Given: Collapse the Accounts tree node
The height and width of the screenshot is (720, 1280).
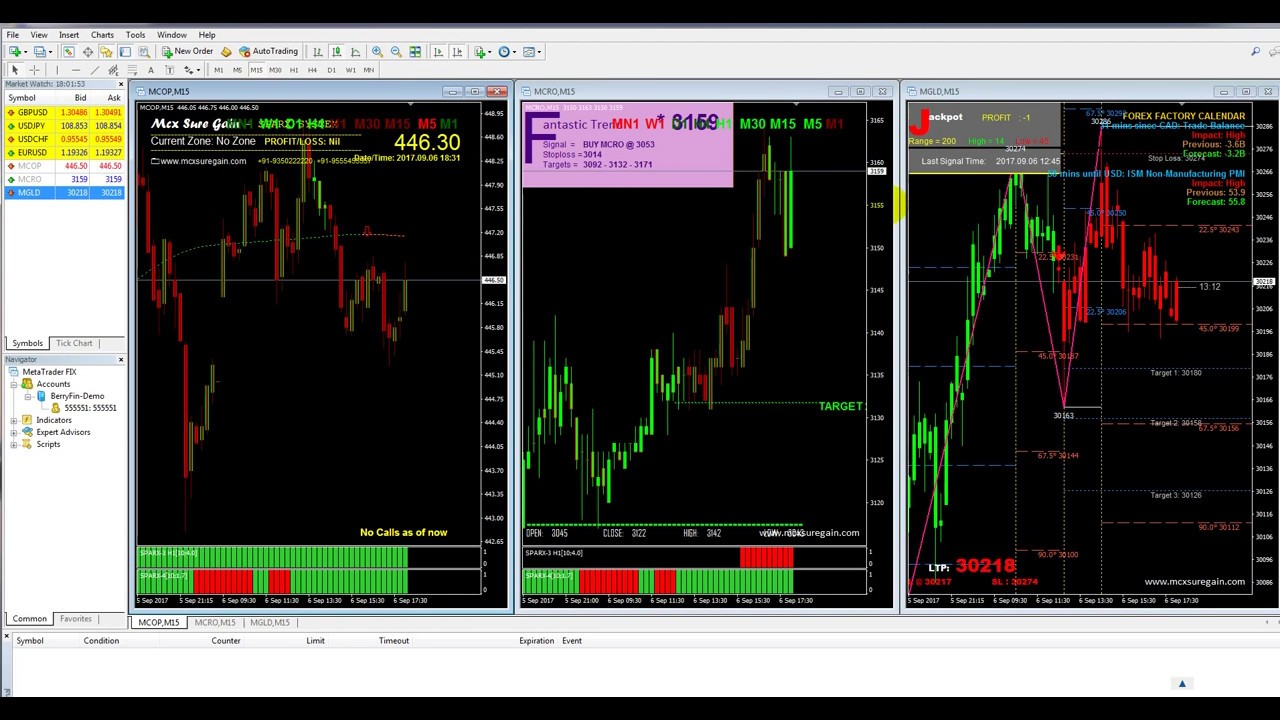Looking at the screenshot, I should (x=14, y=384).
